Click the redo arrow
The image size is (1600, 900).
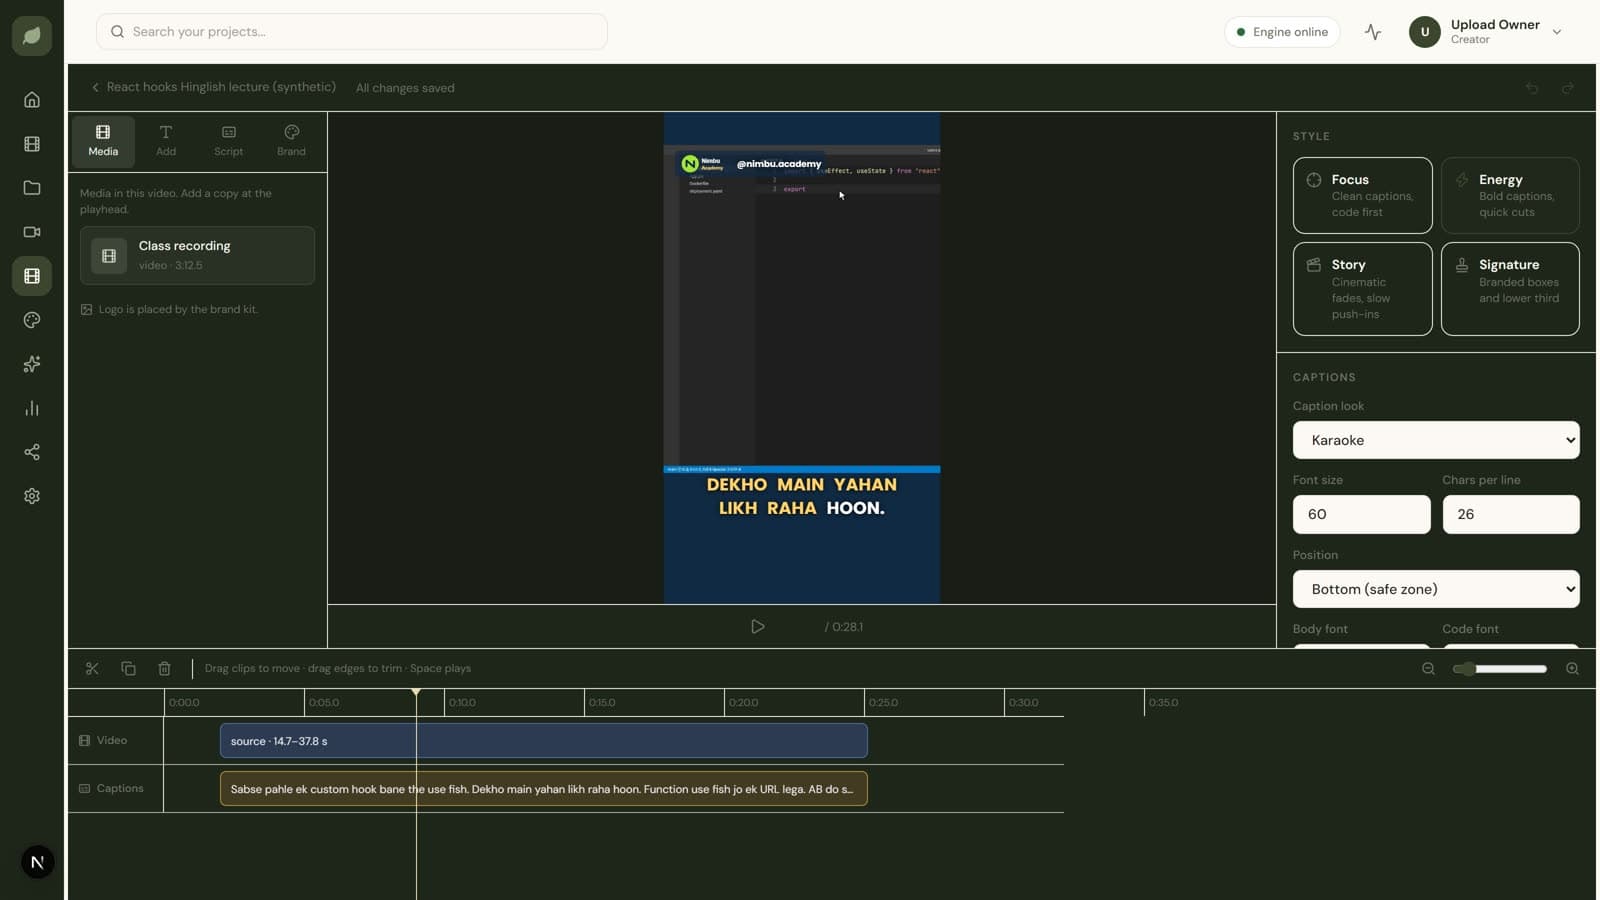tap(1568, 88)
